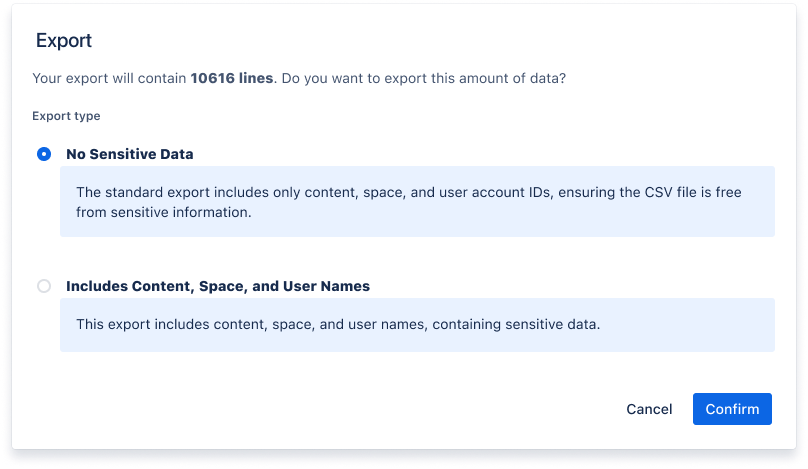Choose the Includes Content, Space, and User Names radio
The height and width of the screenshot is (469, 808).
43,286
